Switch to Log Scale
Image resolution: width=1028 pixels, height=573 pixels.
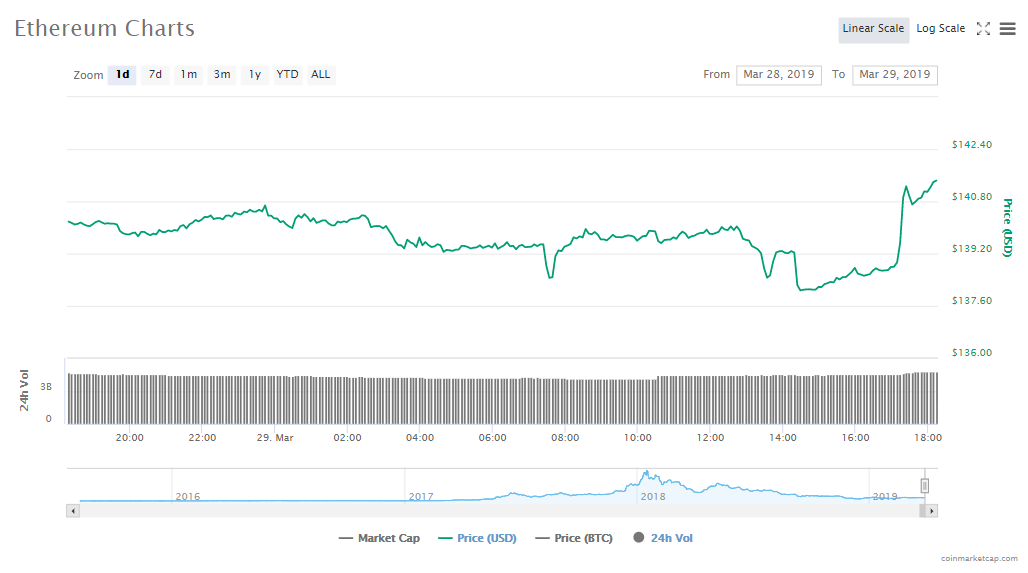(x=940, y=29)
